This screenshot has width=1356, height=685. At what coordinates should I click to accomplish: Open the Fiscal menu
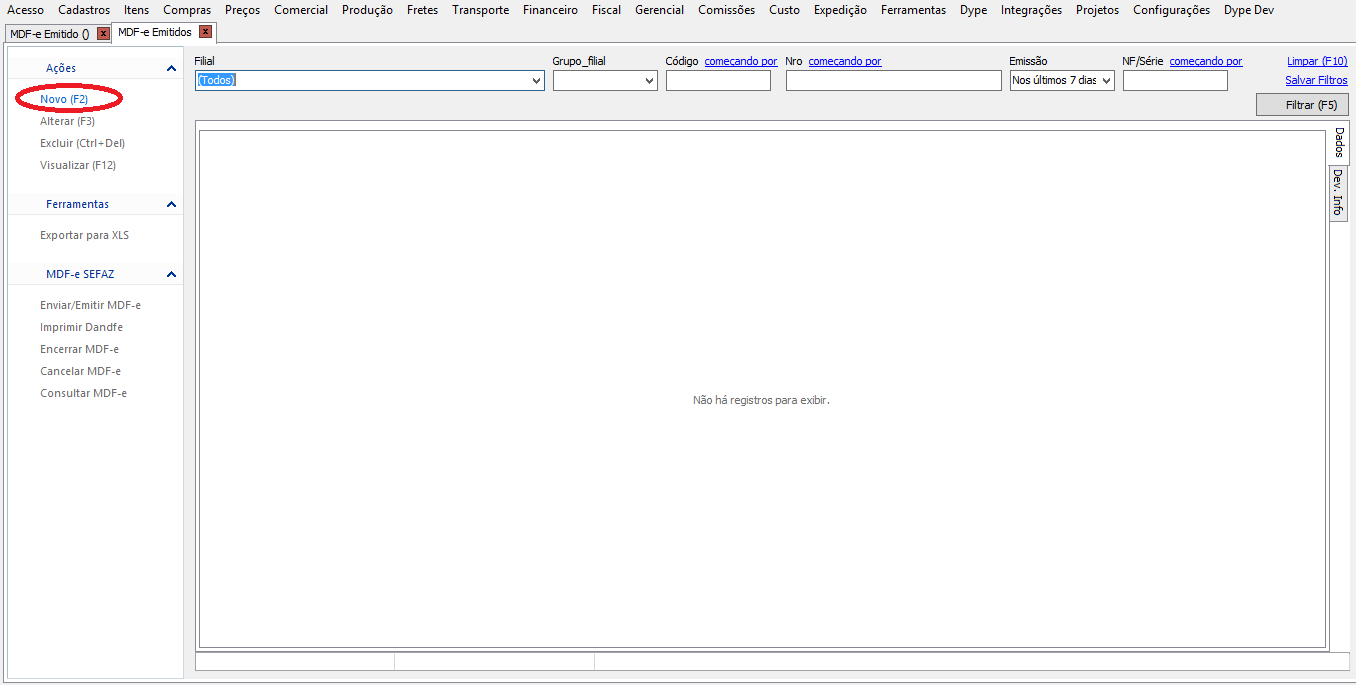pos(606,10)
